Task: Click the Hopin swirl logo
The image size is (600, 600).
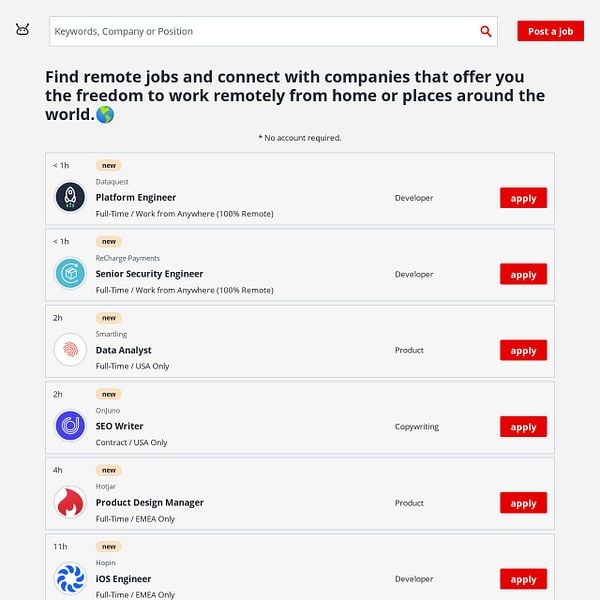Action: (x=70, y=578)
